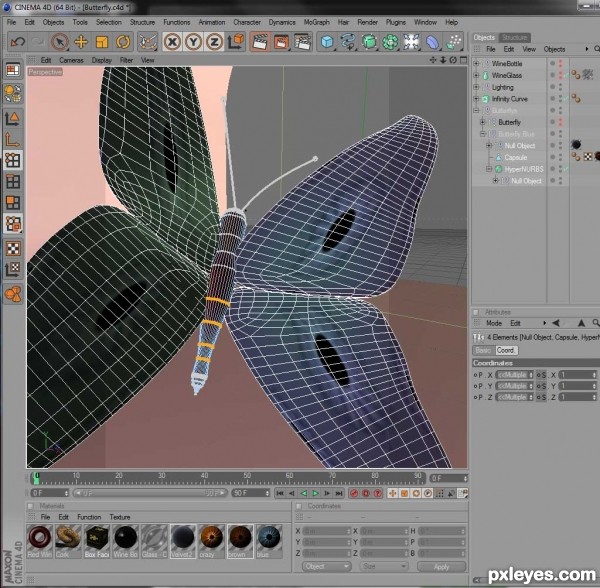600x588 pixels.
Task: Switch to the Structure tab
Action: click(x=515, y=37)
